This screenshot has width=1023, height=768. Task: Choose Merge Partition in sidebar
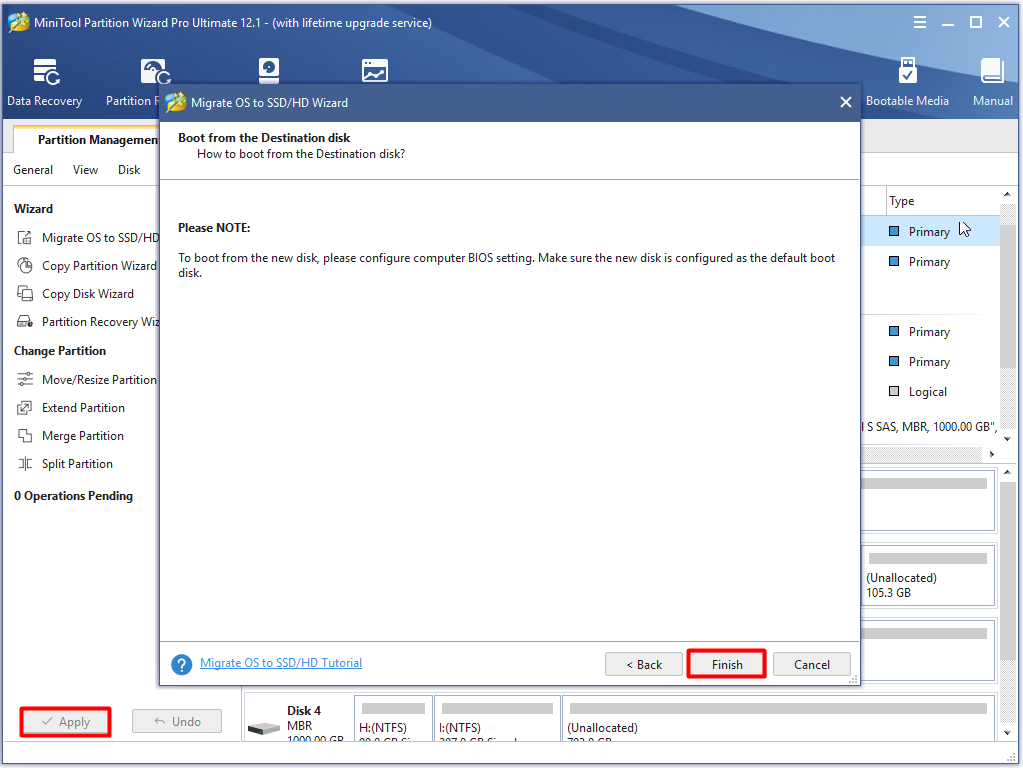pos(70,436)
